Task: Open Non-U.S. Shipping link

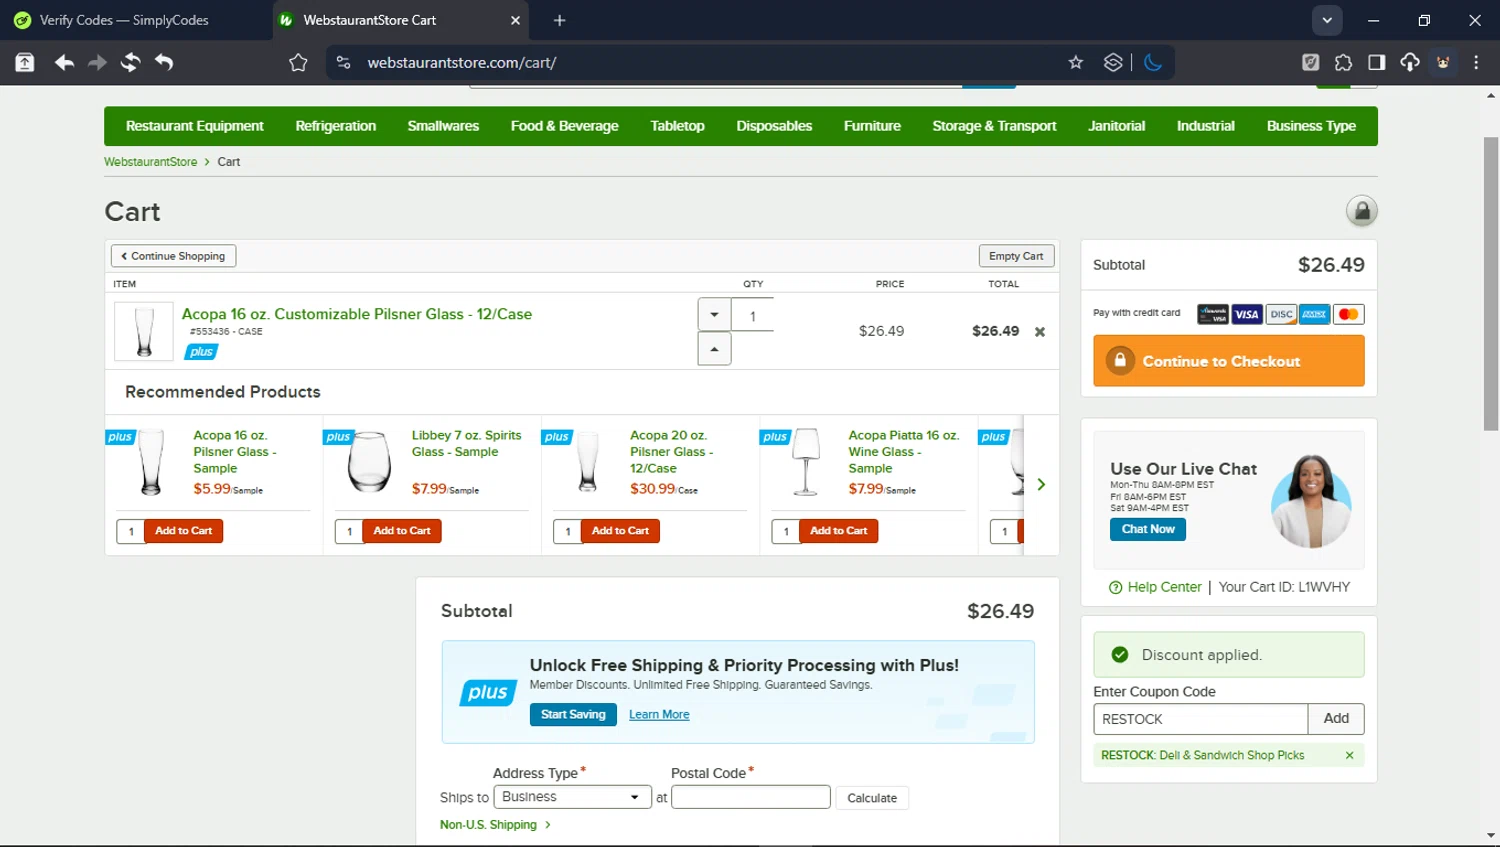Action: pyautogui.click(x=495, y=825)
